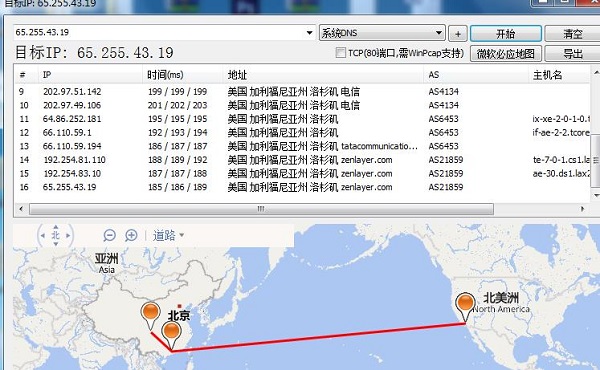Zoom in the map with plus icon
Screen dimensions: 600x370
click(x=131, y=235)
